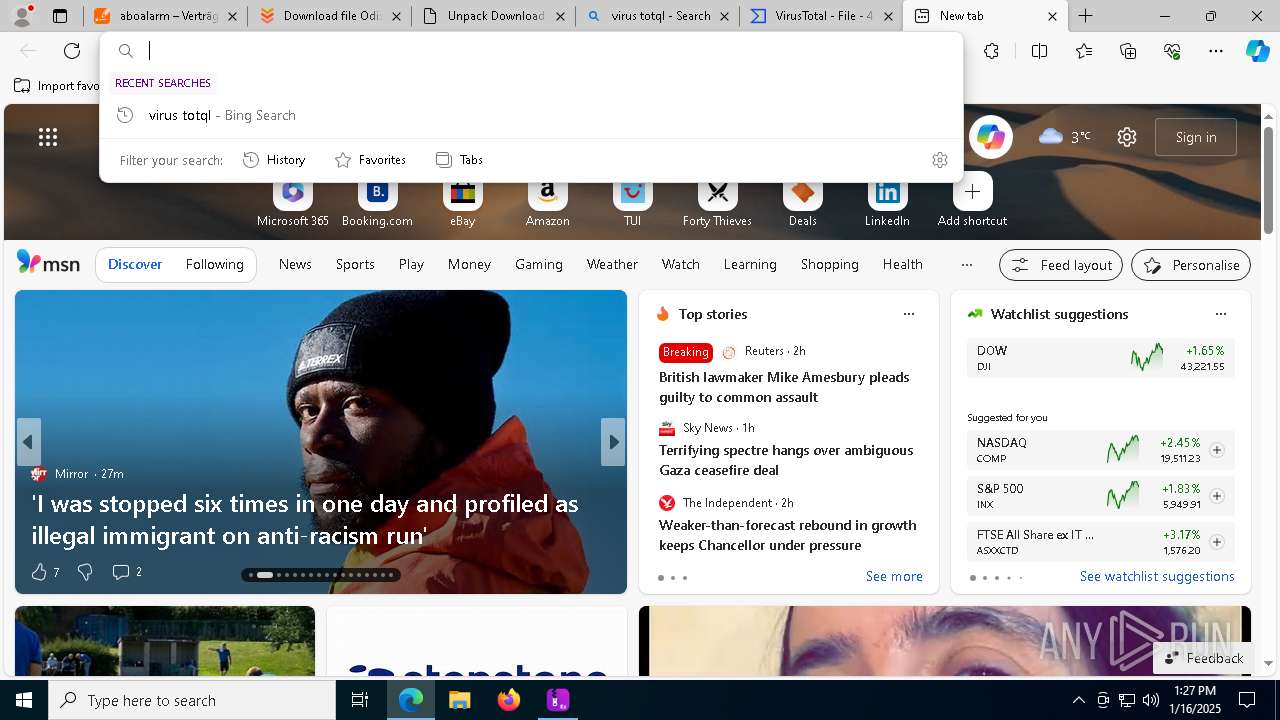Open the user profile icon

tap(22, 15)
